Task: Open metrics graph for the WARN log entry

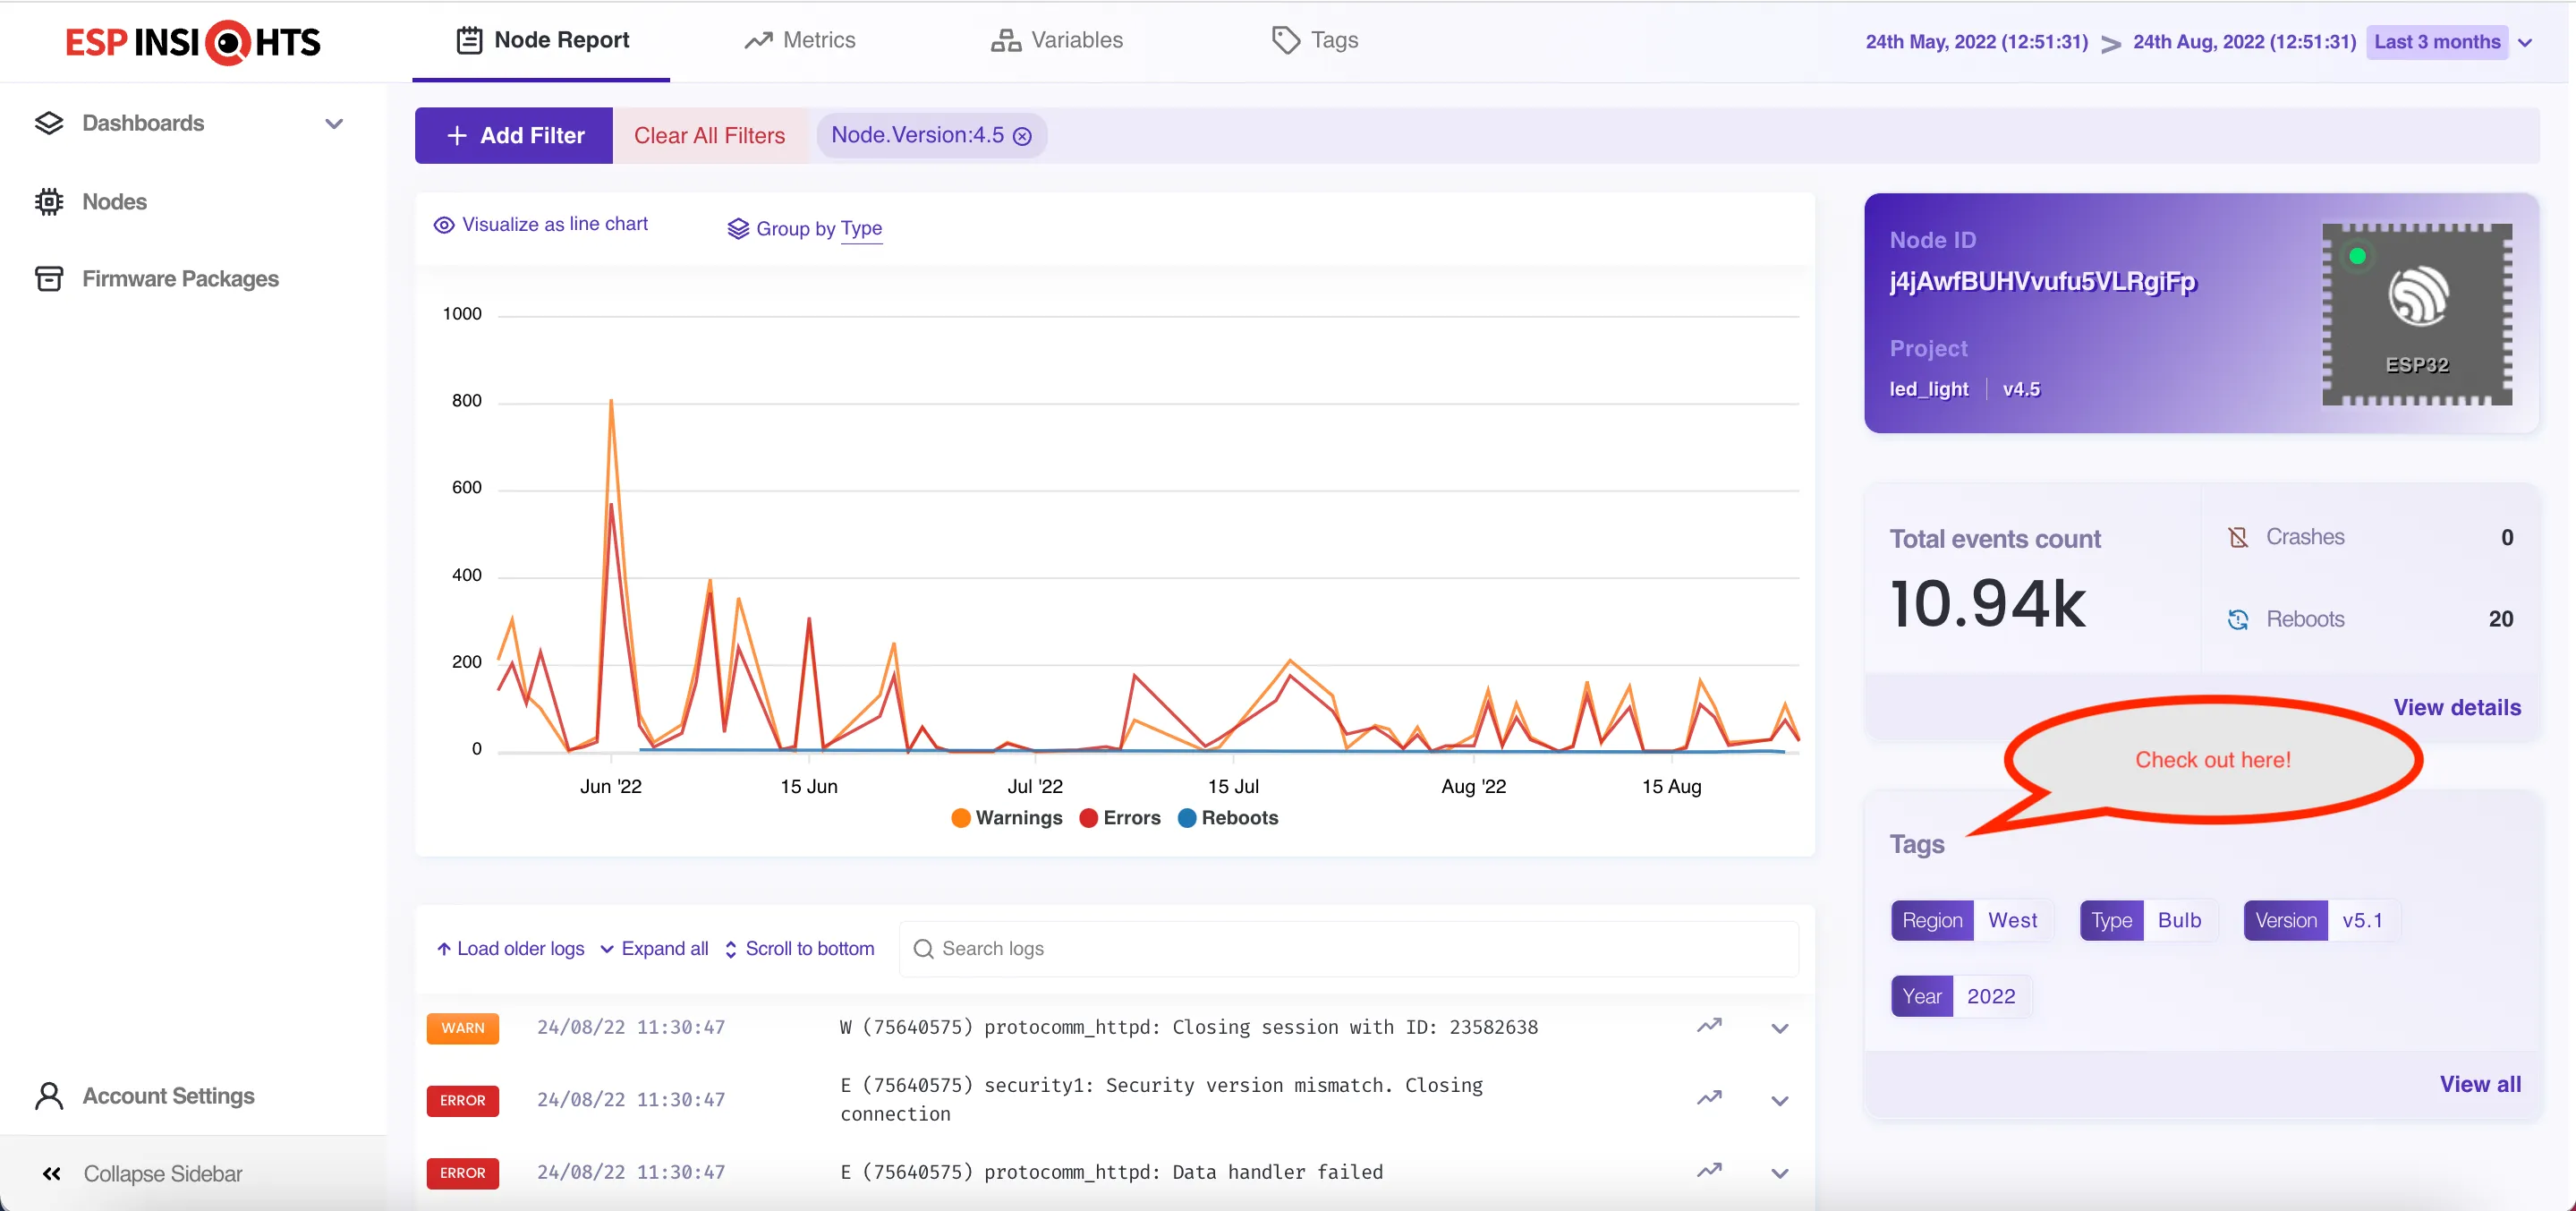Action: tap(1709, 1026)
